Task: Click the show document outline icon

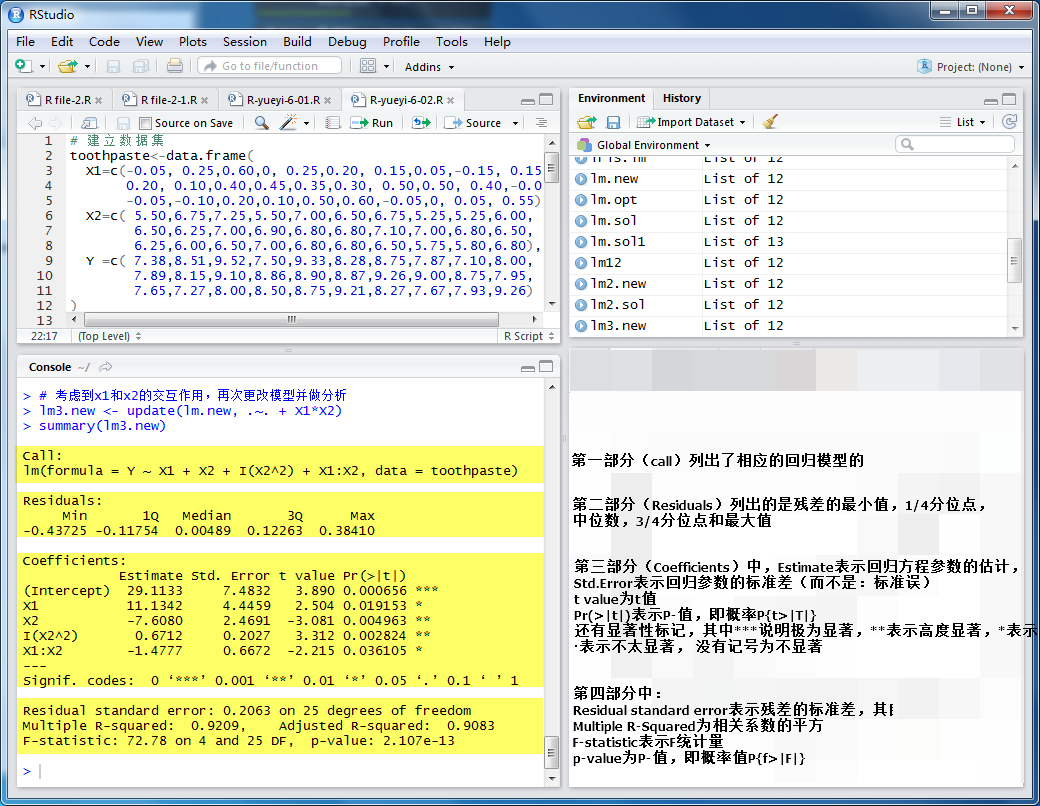Action: (541, 123)
